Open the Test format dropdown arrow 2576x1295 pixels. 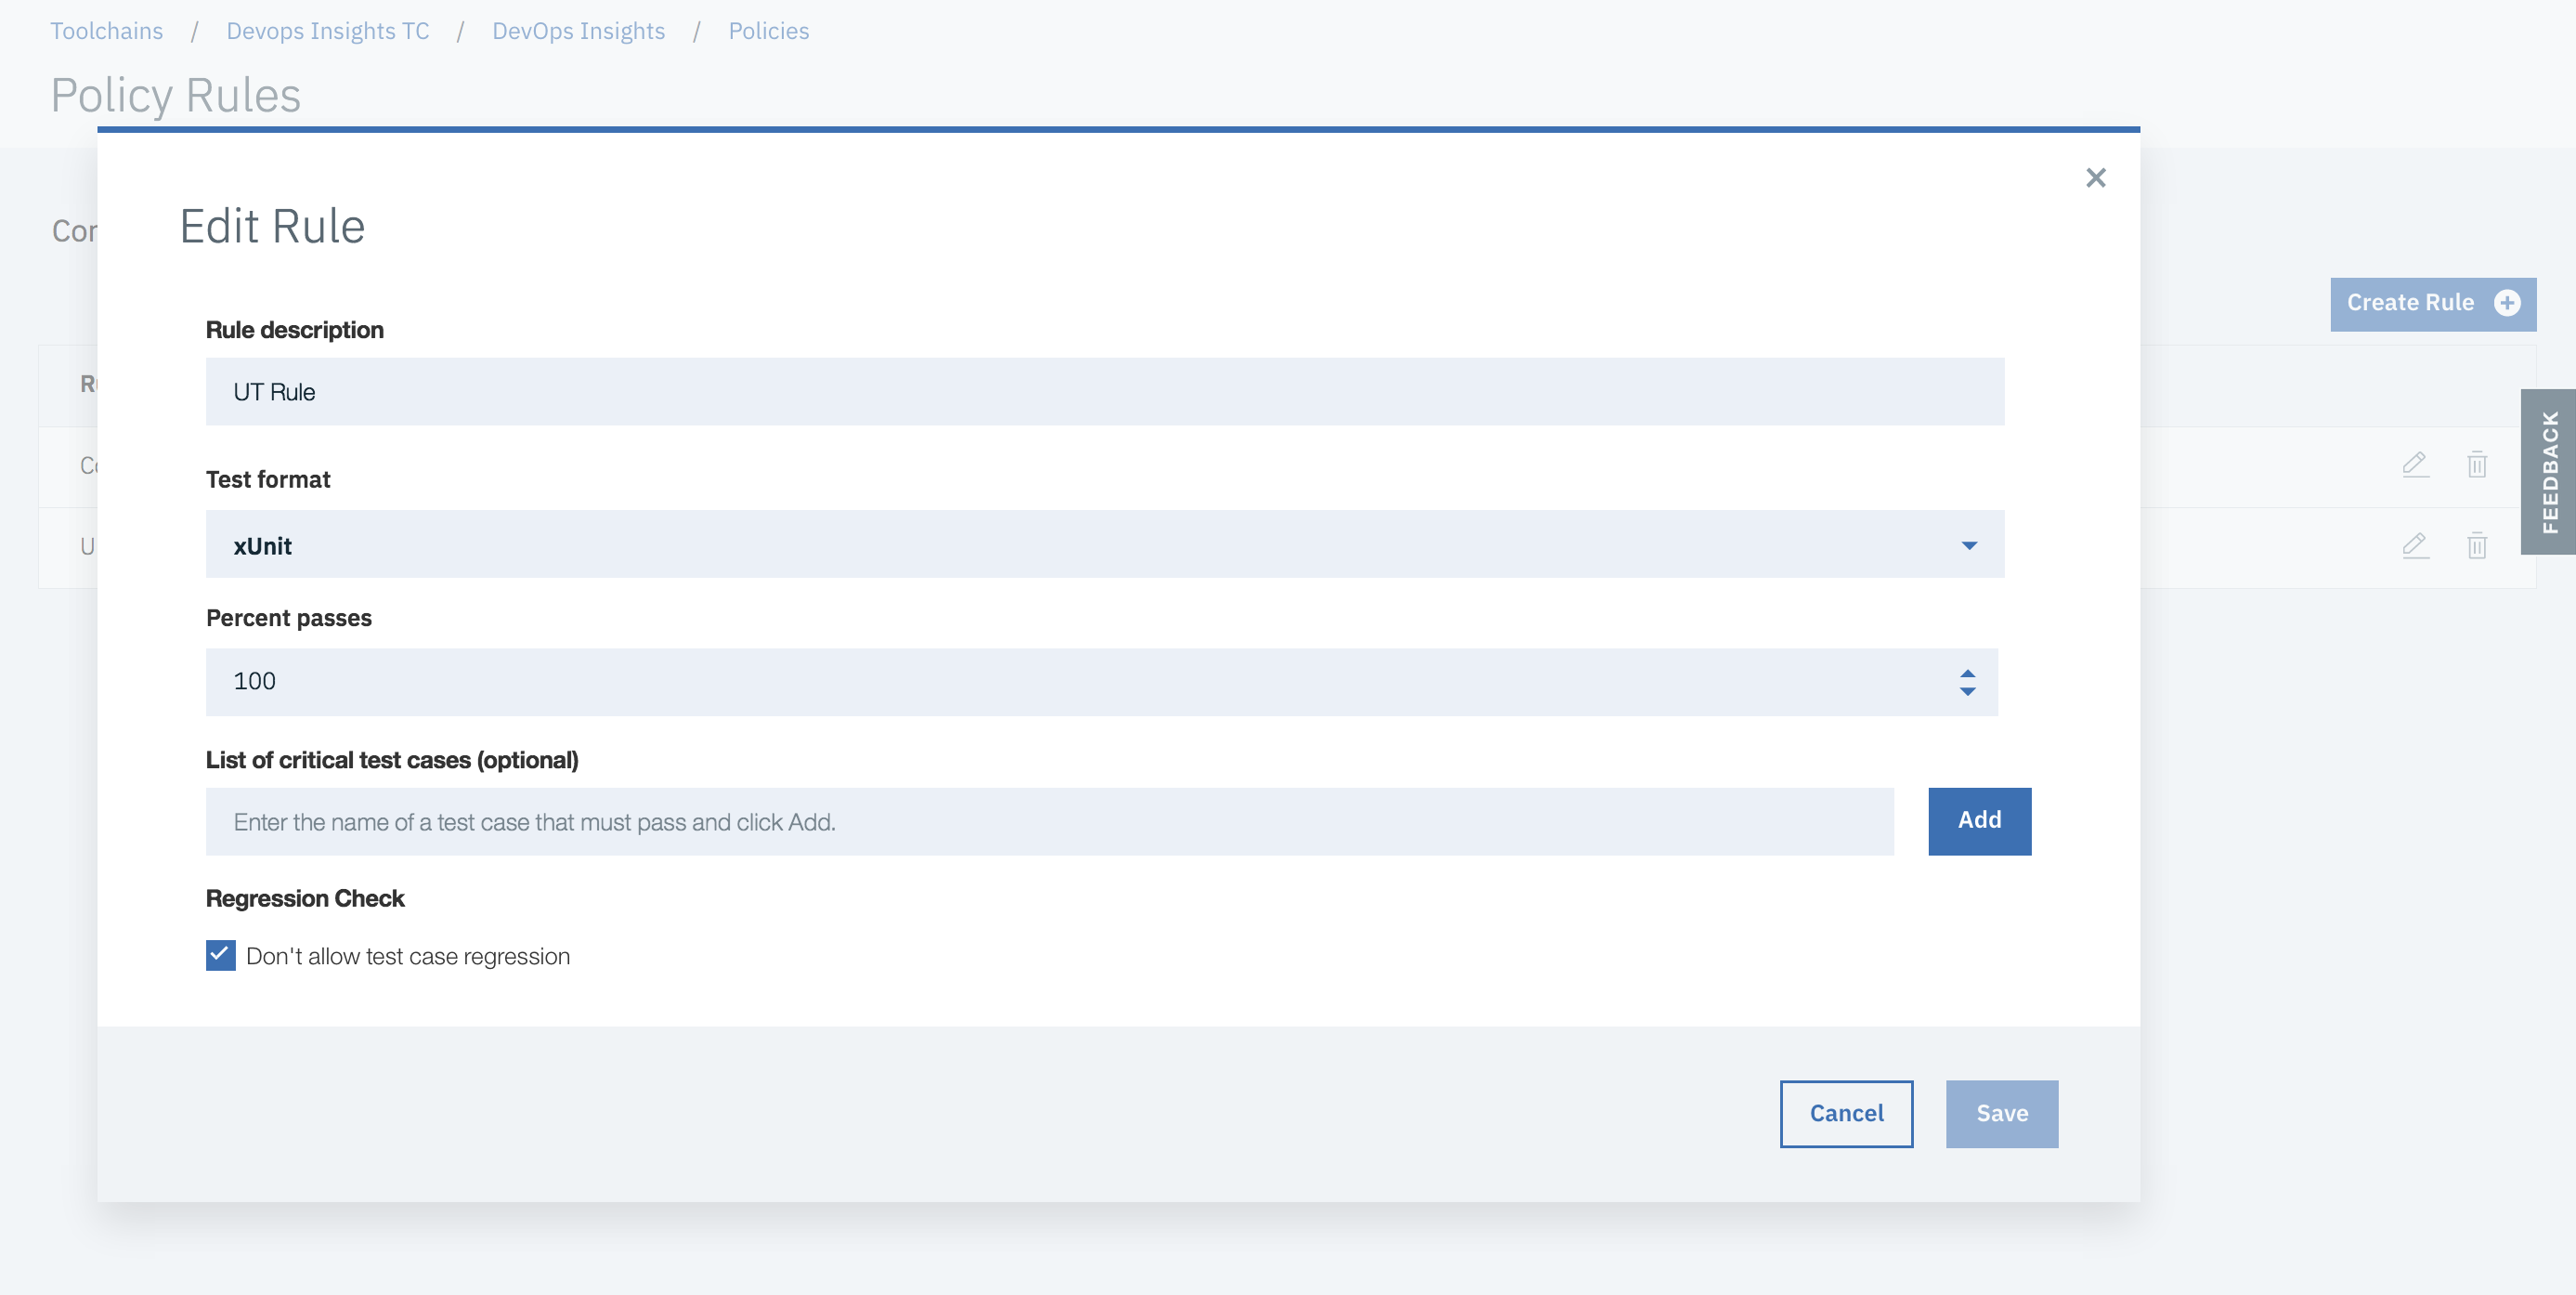click(1968, 545)
